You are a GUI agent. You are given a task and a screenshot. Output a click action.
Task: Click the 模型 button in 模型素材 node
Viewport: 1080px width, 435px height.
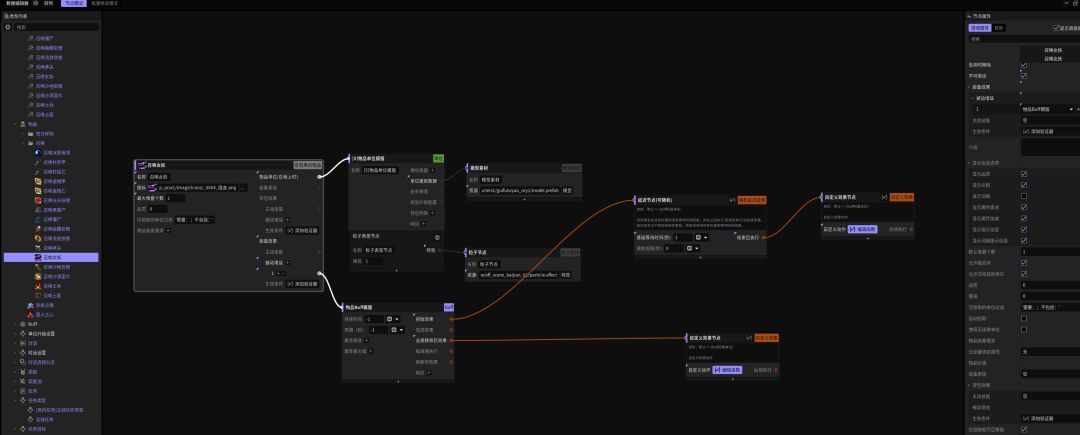click(x=568, y=190)
